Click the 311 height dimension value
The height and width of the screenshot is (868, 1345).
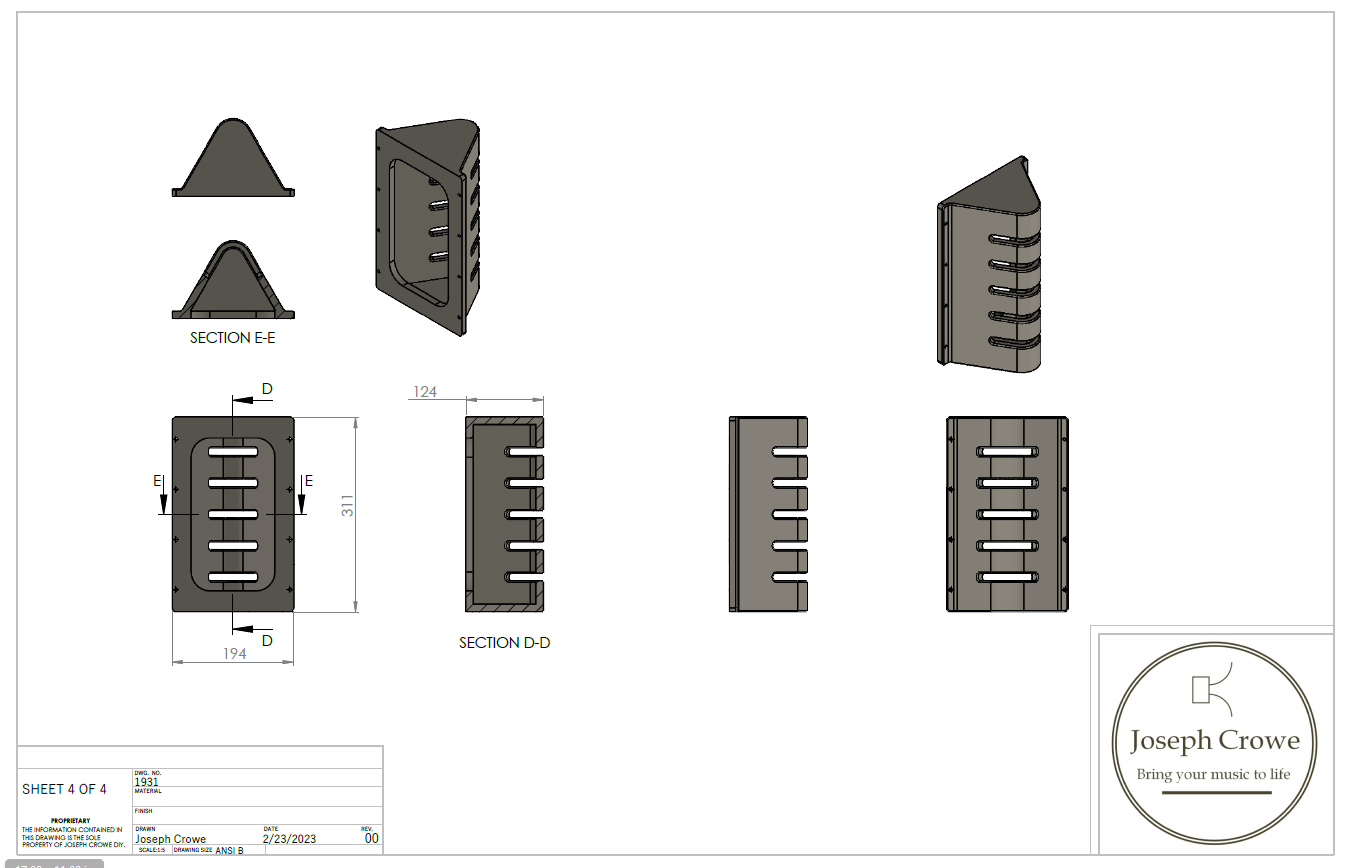click(x=348, y=506)
